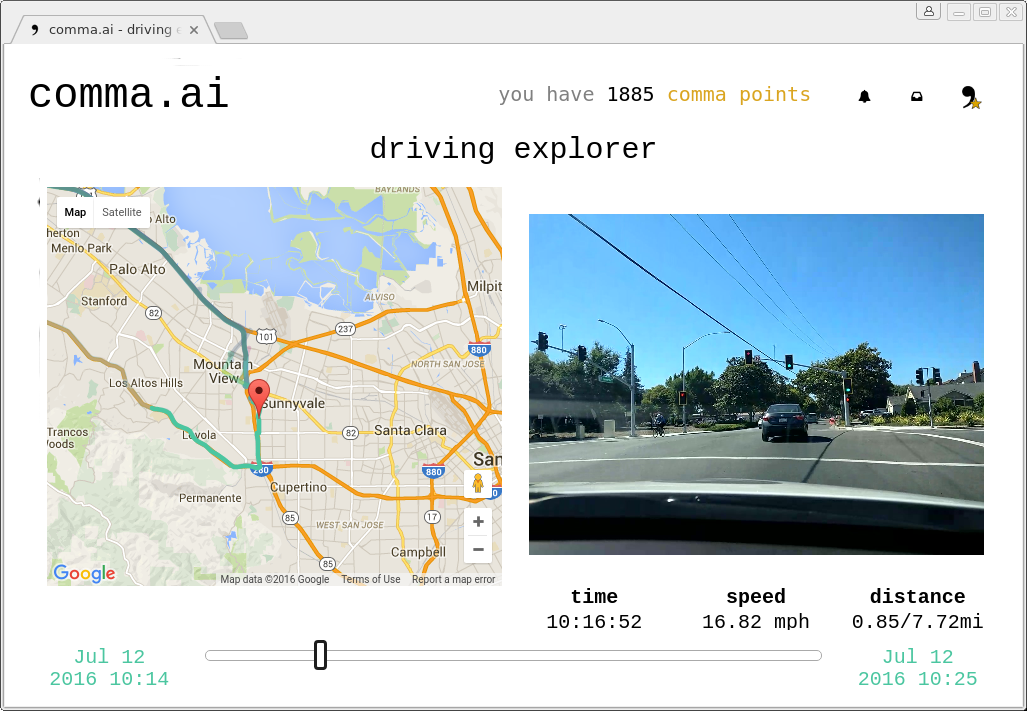Click the Menlo Park map label

[x=81, y=248]
